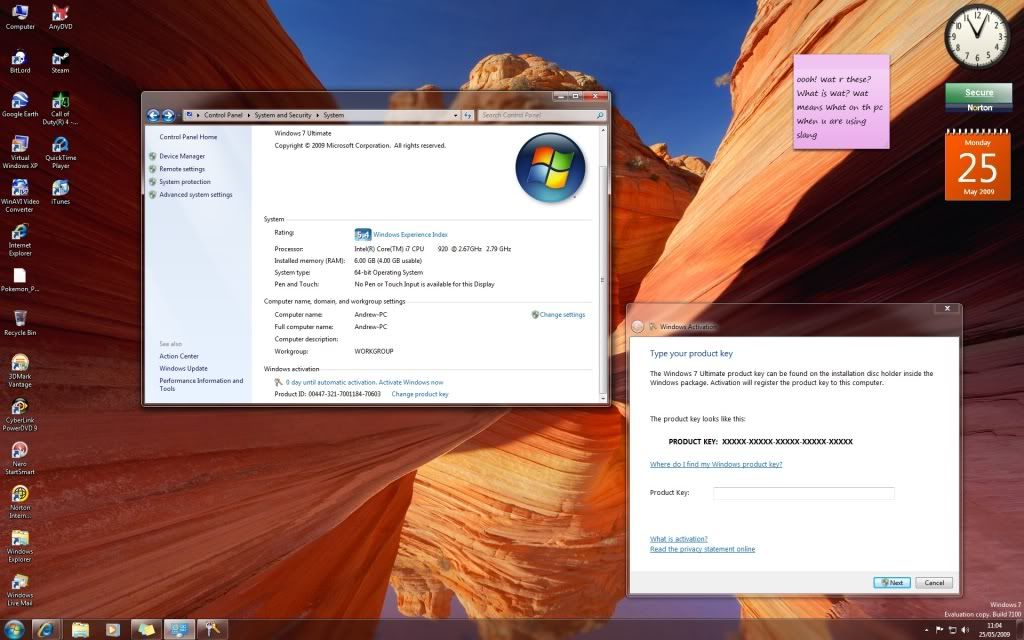Open the folder icon on taskbar
The width and height of the screenshot is (1024, 640).
click(80, 629)
